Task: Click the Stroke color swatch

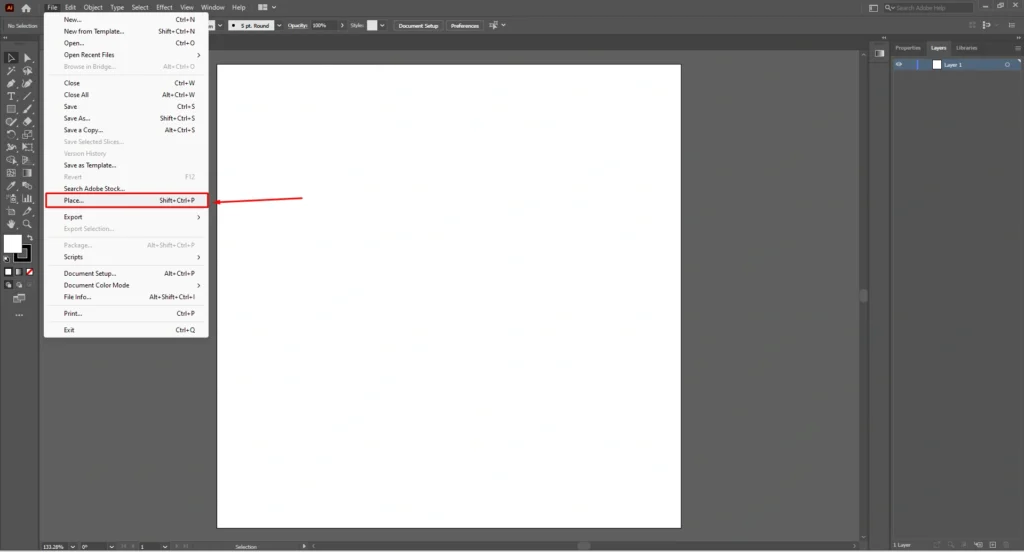Action: pyautogui.click(x=24, y=253)
